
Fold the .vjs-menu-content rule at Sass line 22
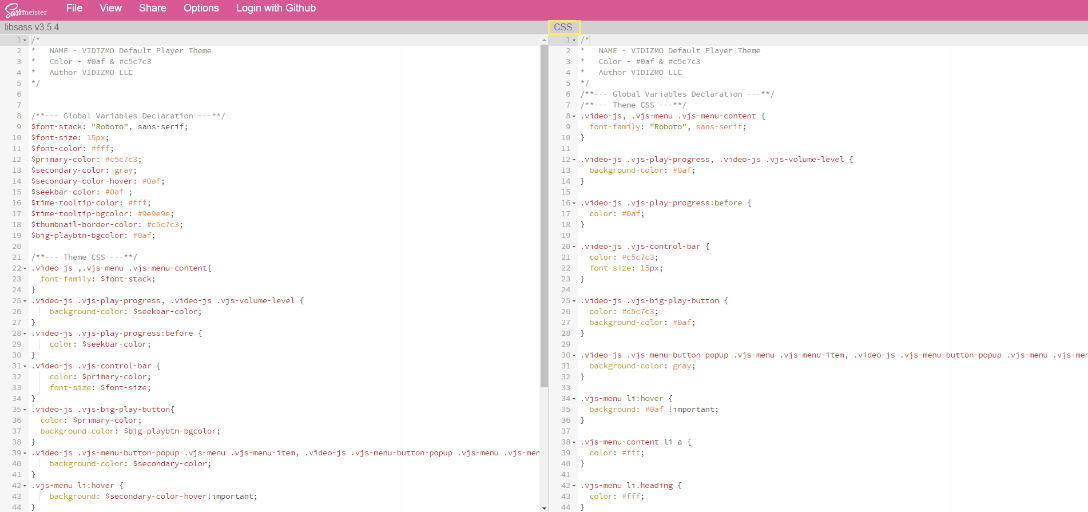point(25,268)
